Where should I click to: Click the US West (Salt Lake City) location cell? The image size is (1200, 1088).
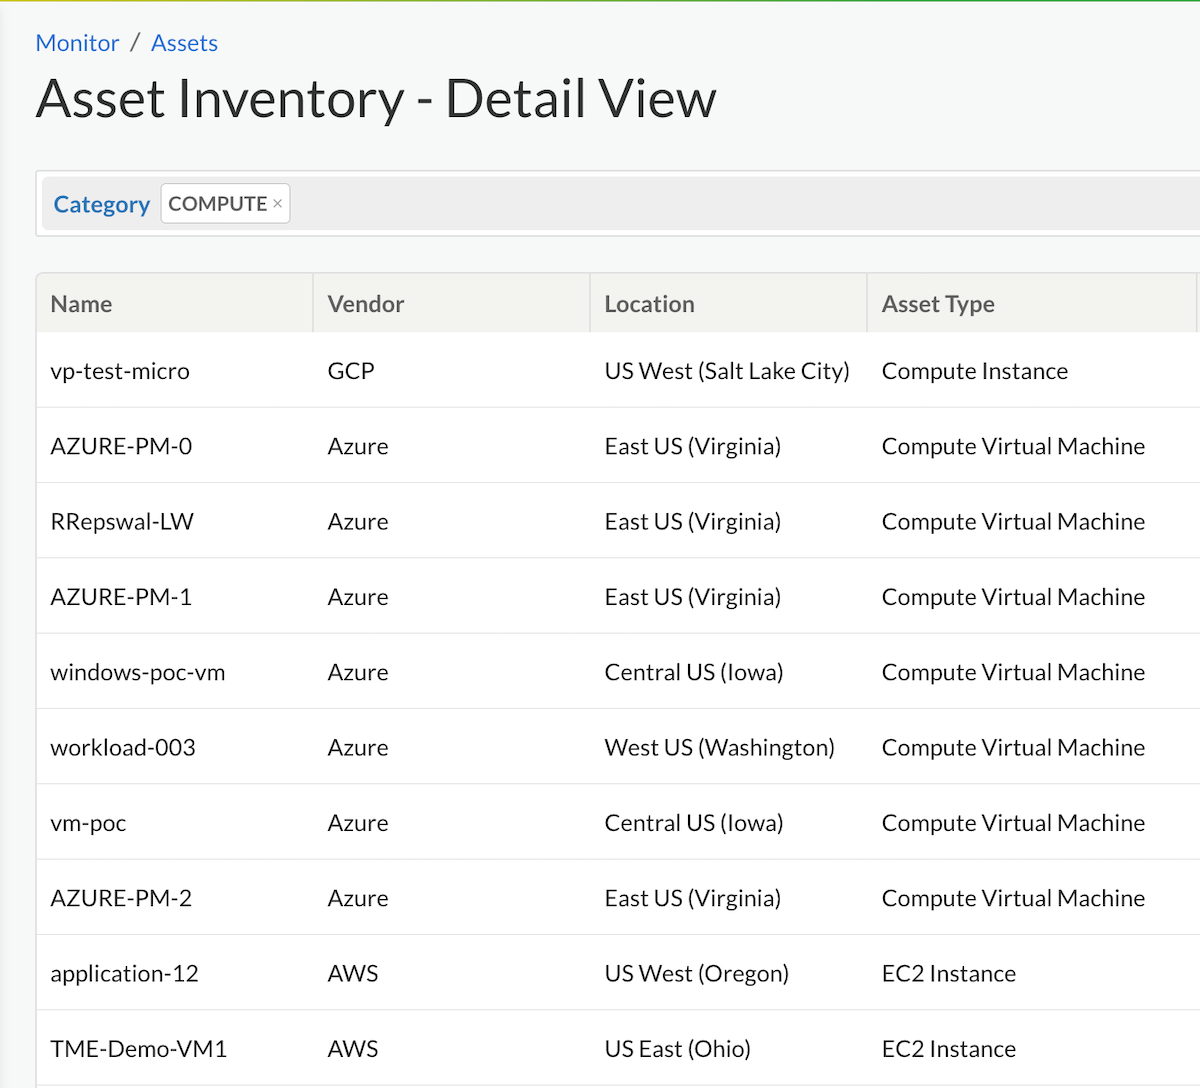tap(727, 371)
